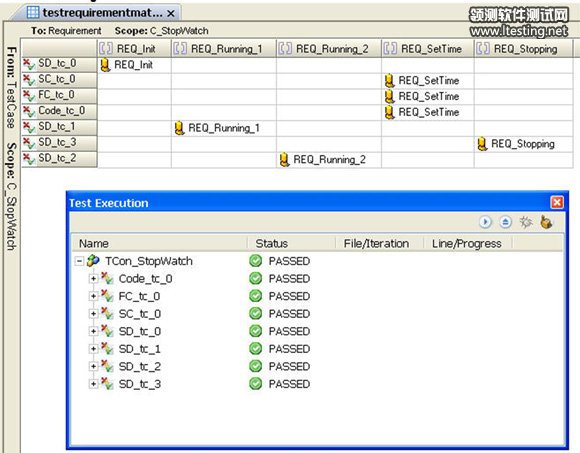Click the Name column header
The image size is (580, 453).
tap(159, 243)
